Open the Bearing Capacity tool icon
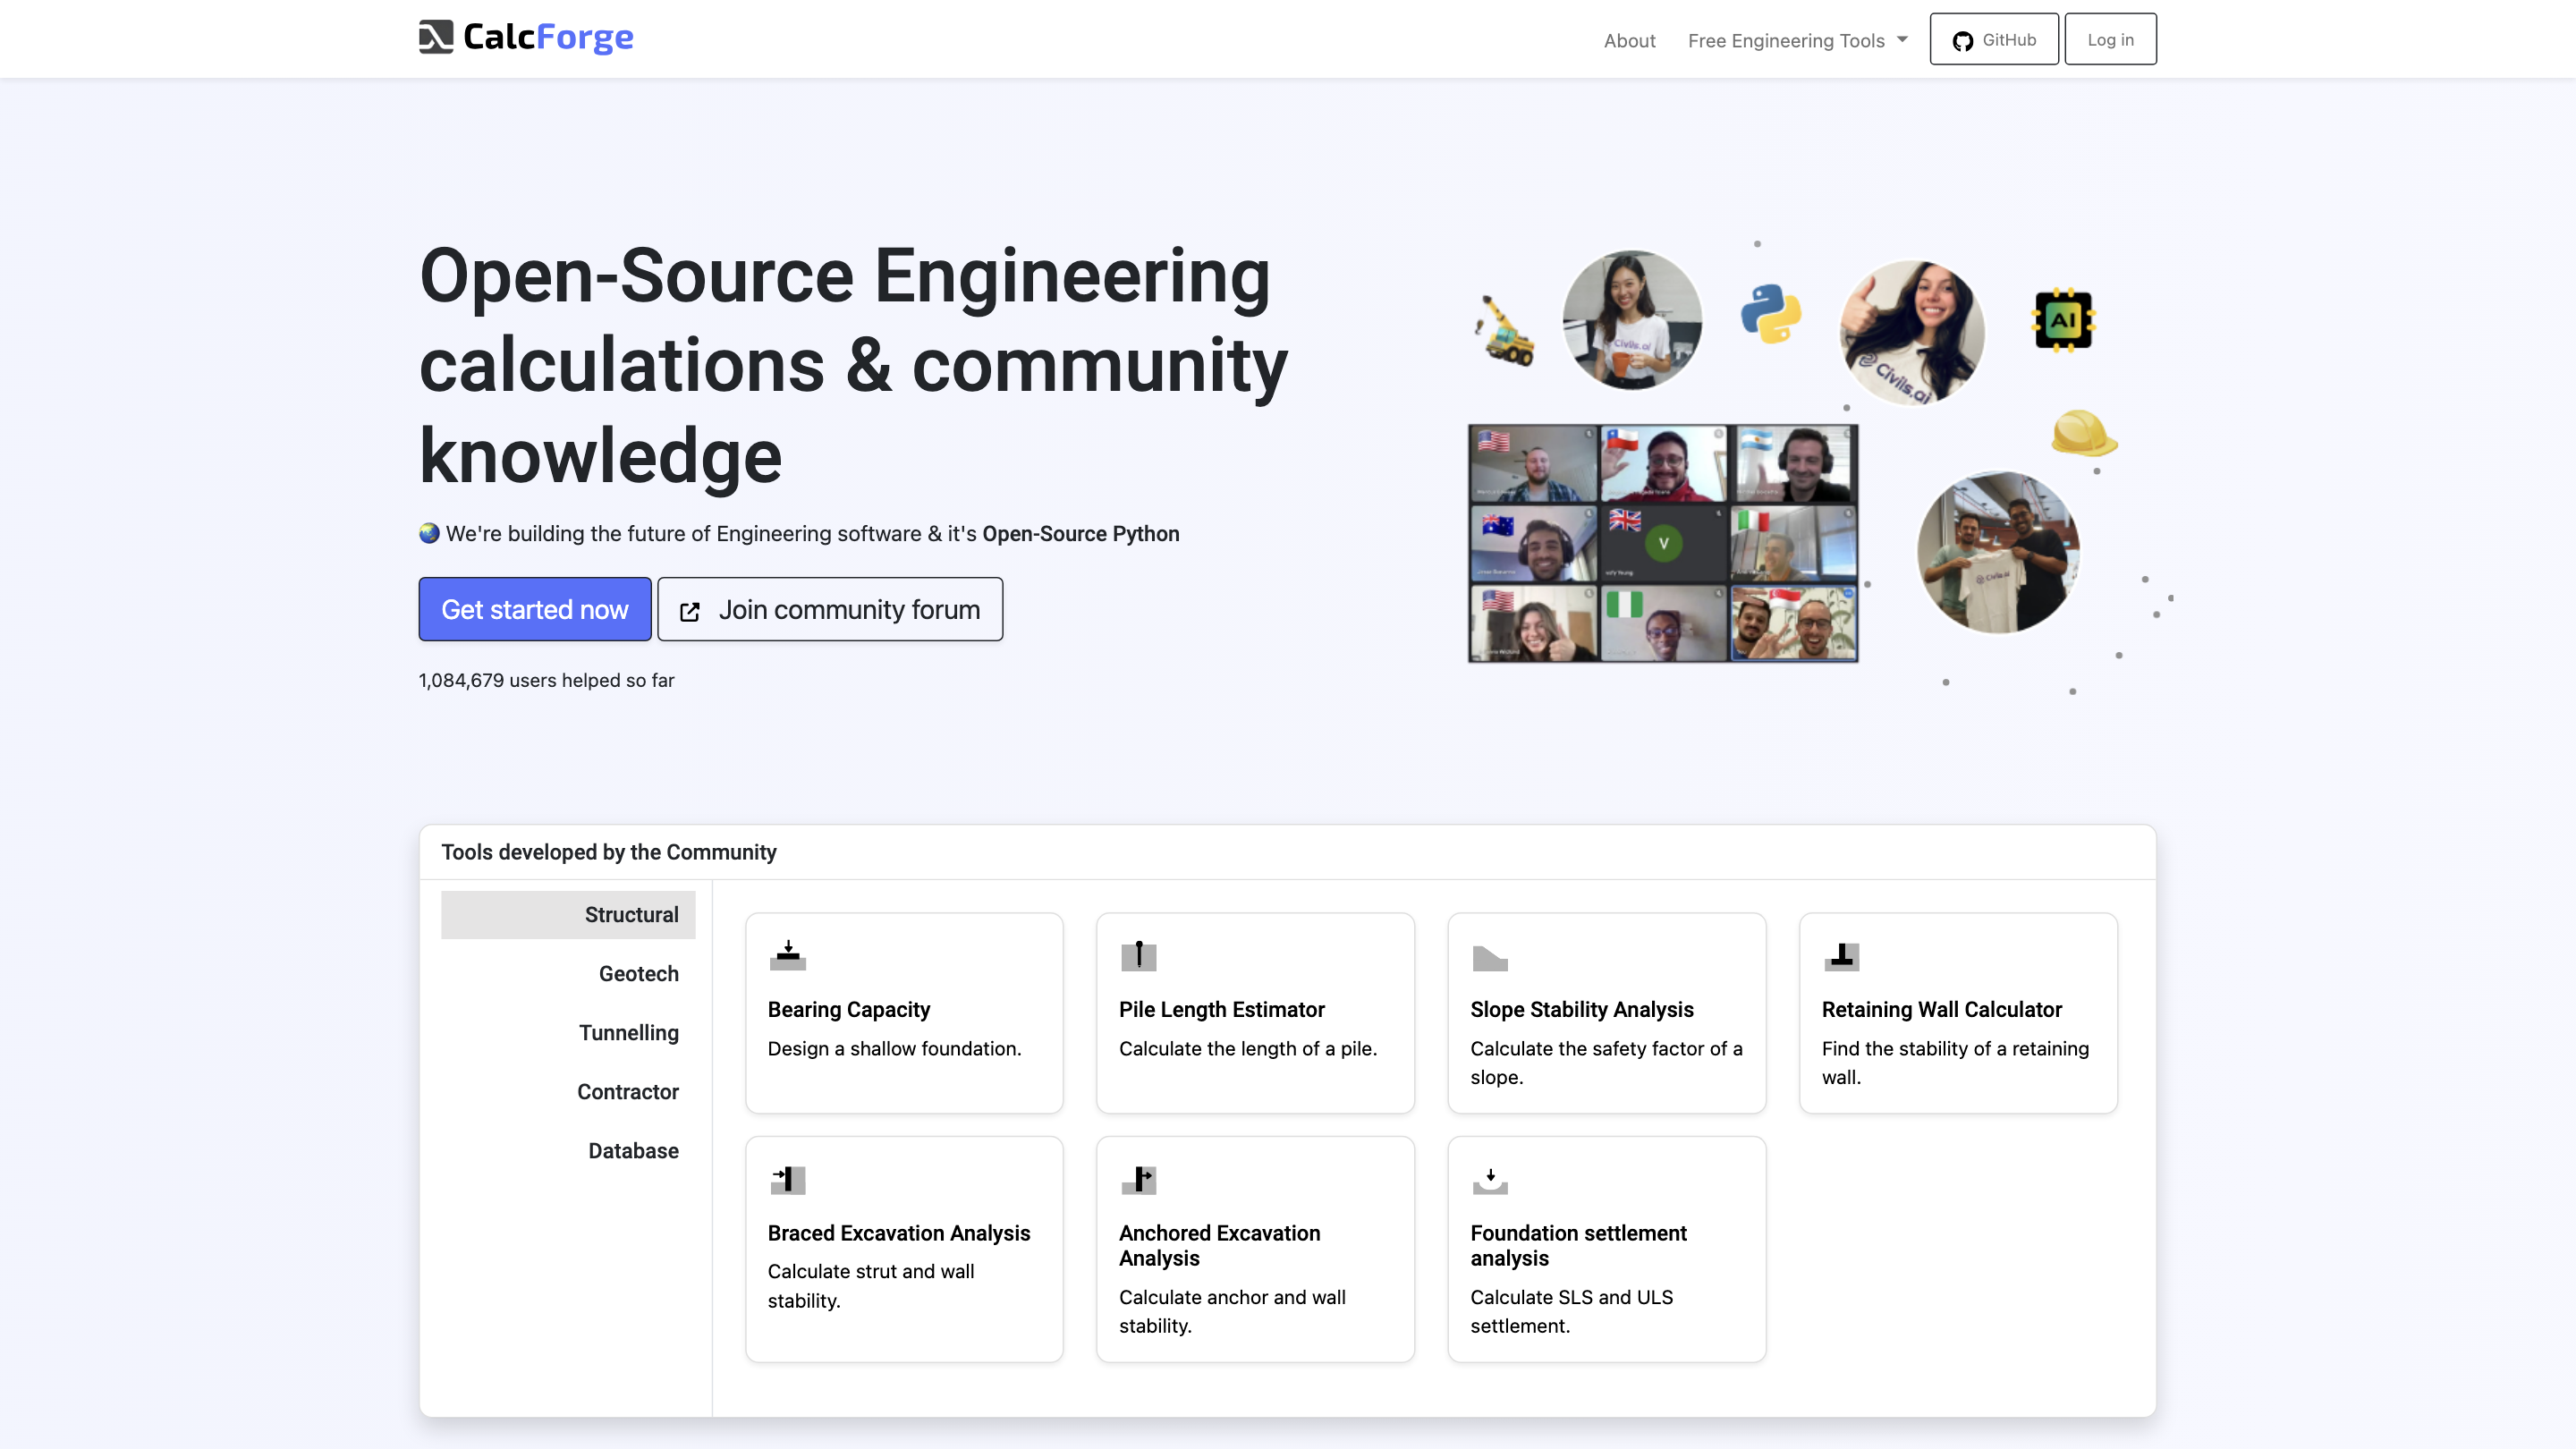This screenshot has width=2576, height=1449. click(x=787, y=956)
